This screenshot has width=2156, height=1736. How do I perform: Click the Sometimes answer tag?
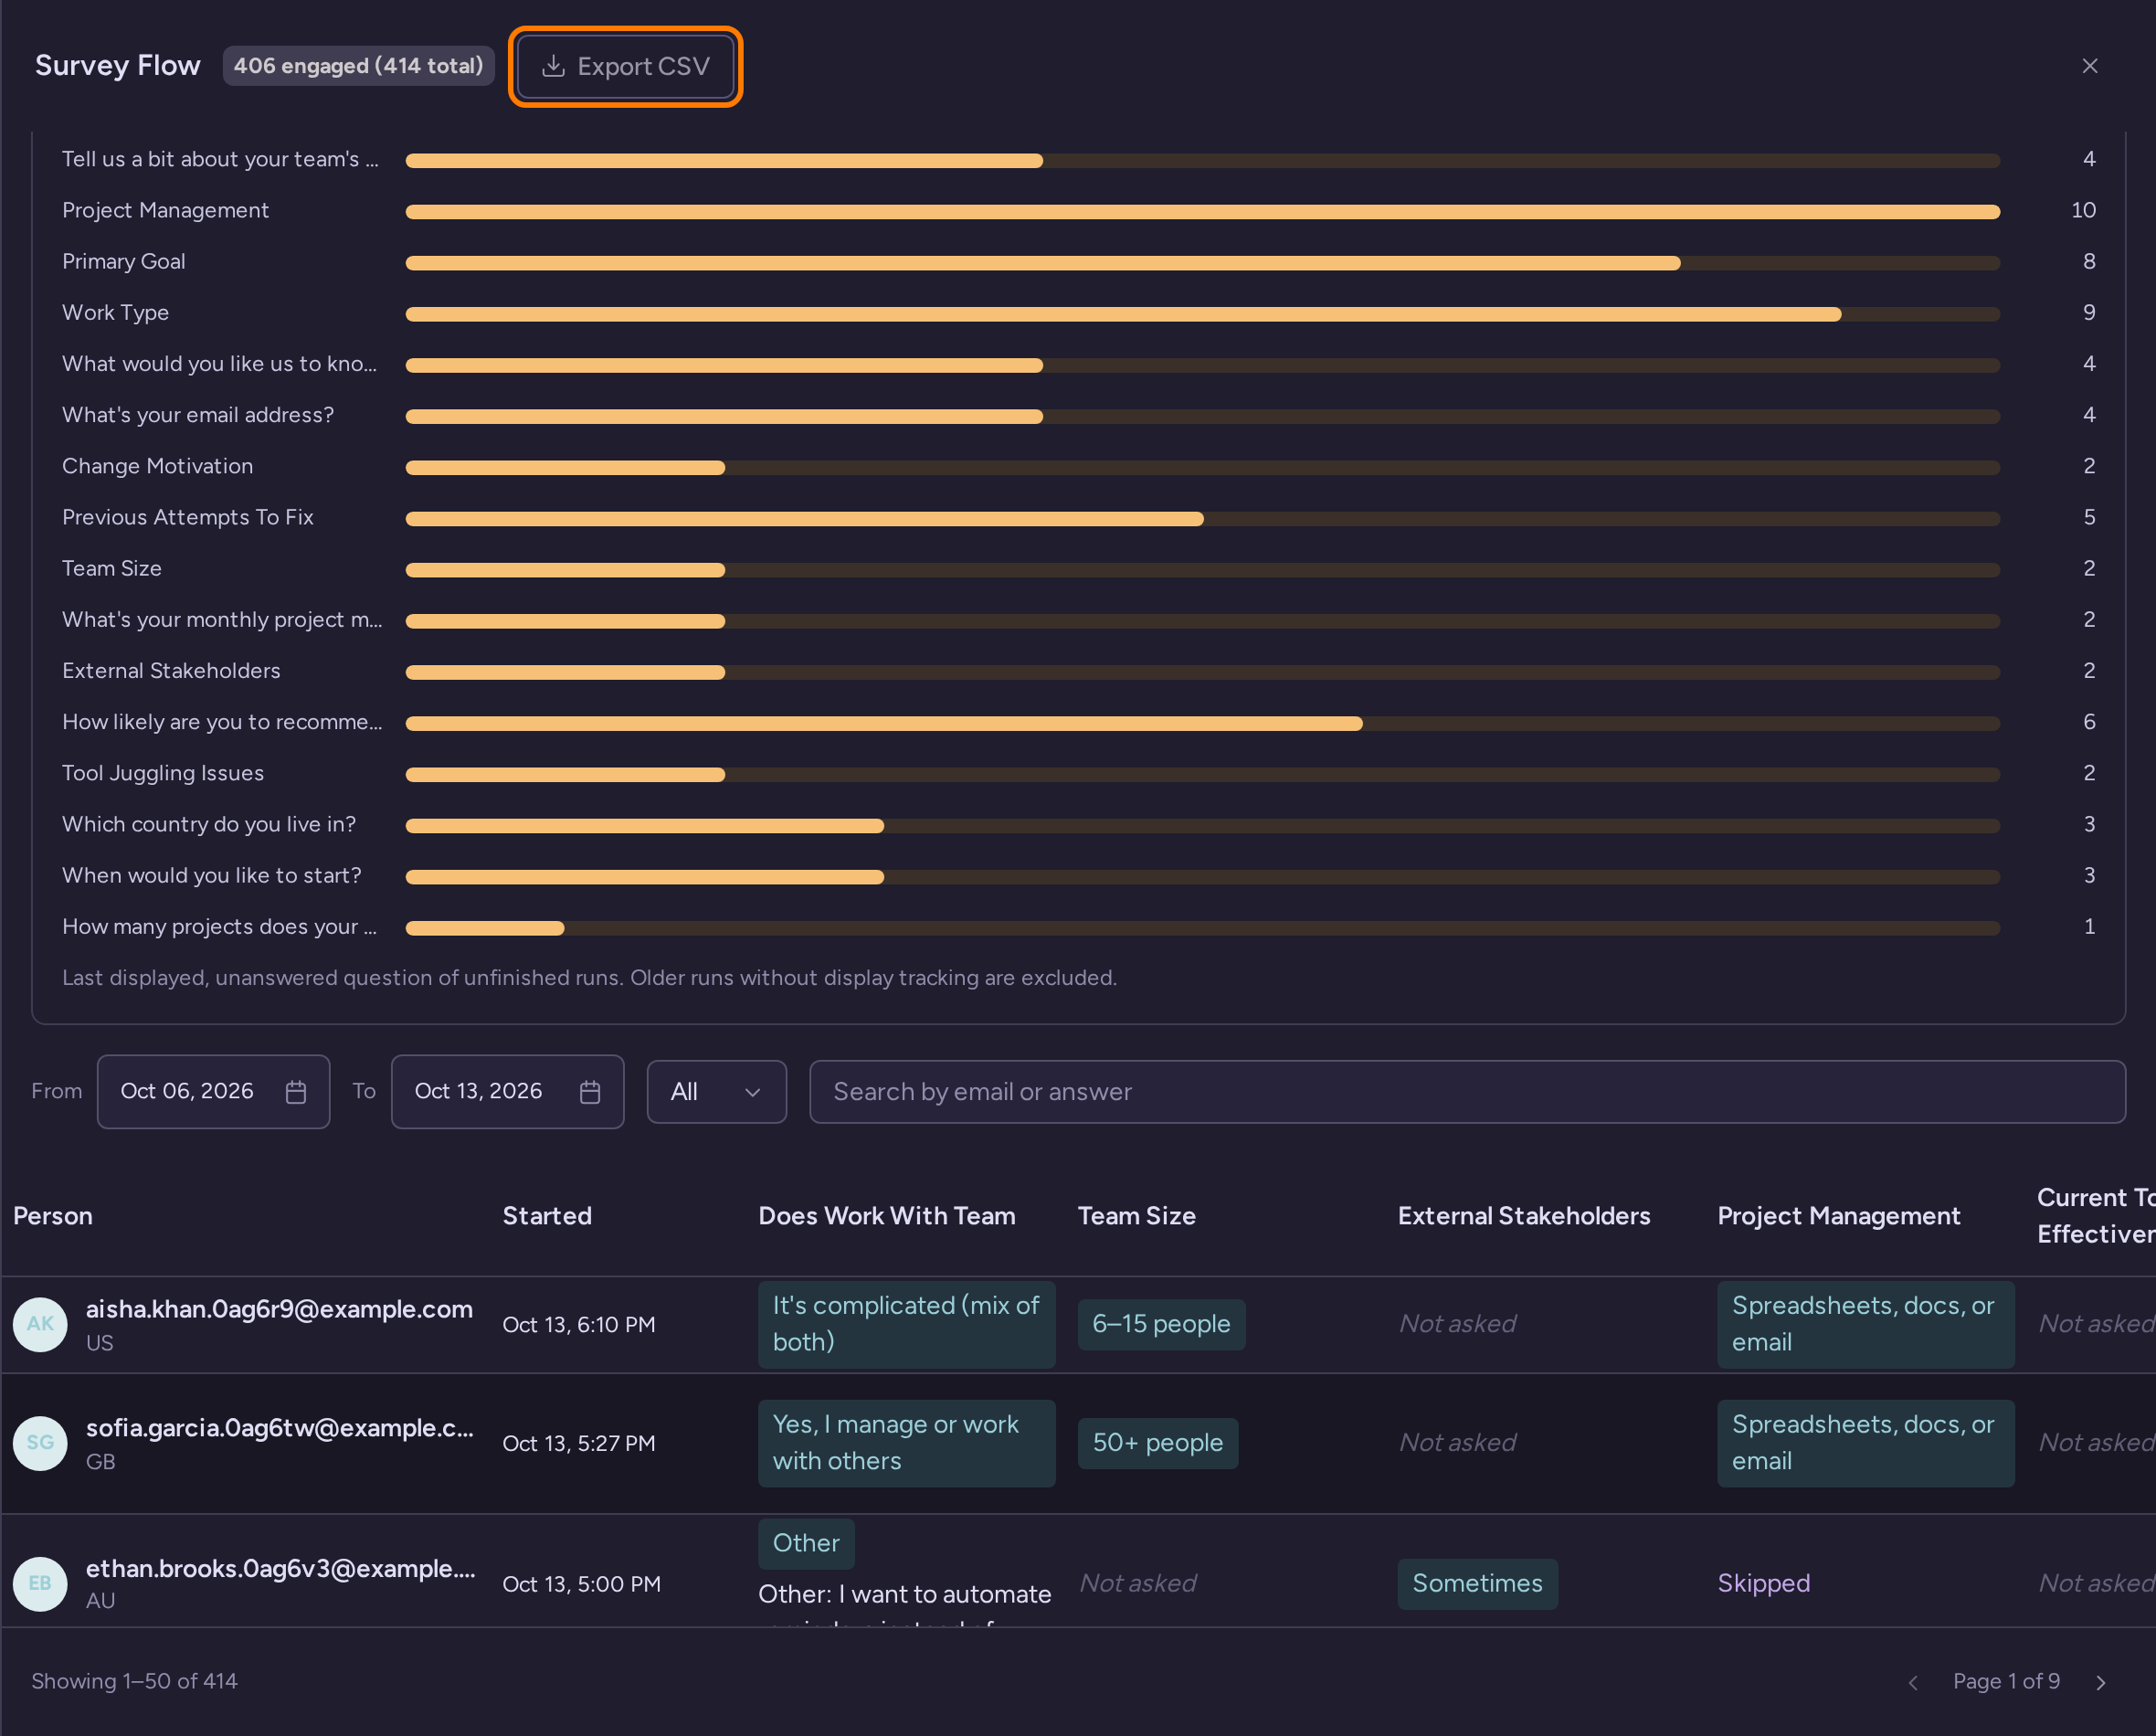(x=1477, y=1583)
